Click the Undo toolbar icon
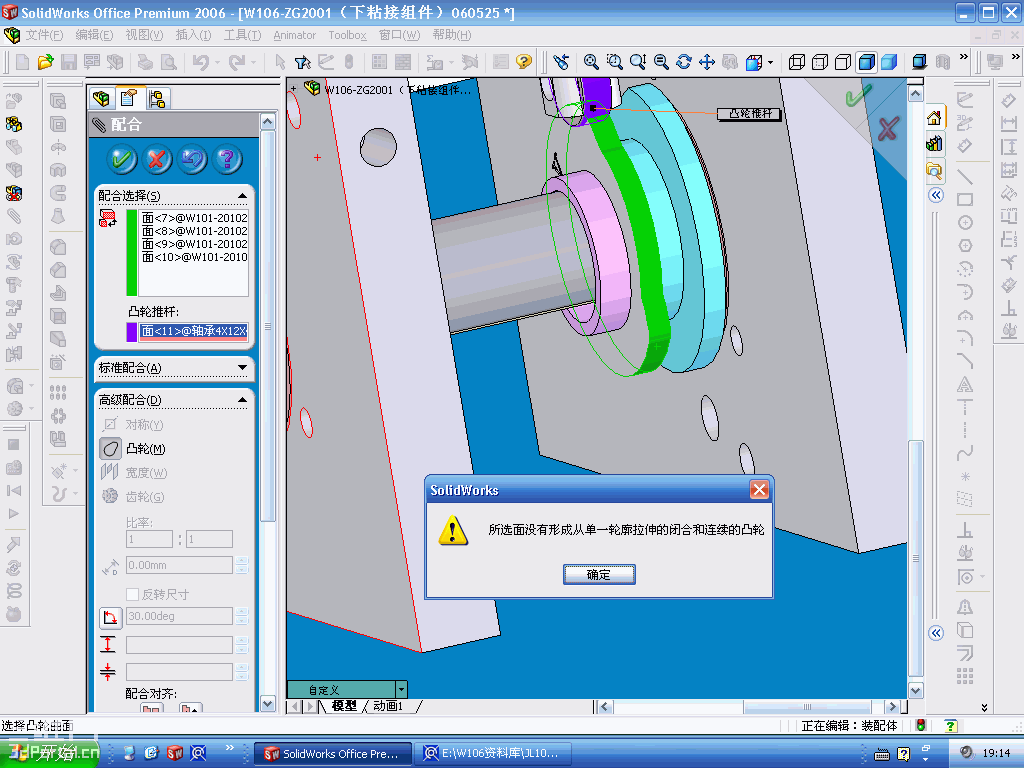 200,62
